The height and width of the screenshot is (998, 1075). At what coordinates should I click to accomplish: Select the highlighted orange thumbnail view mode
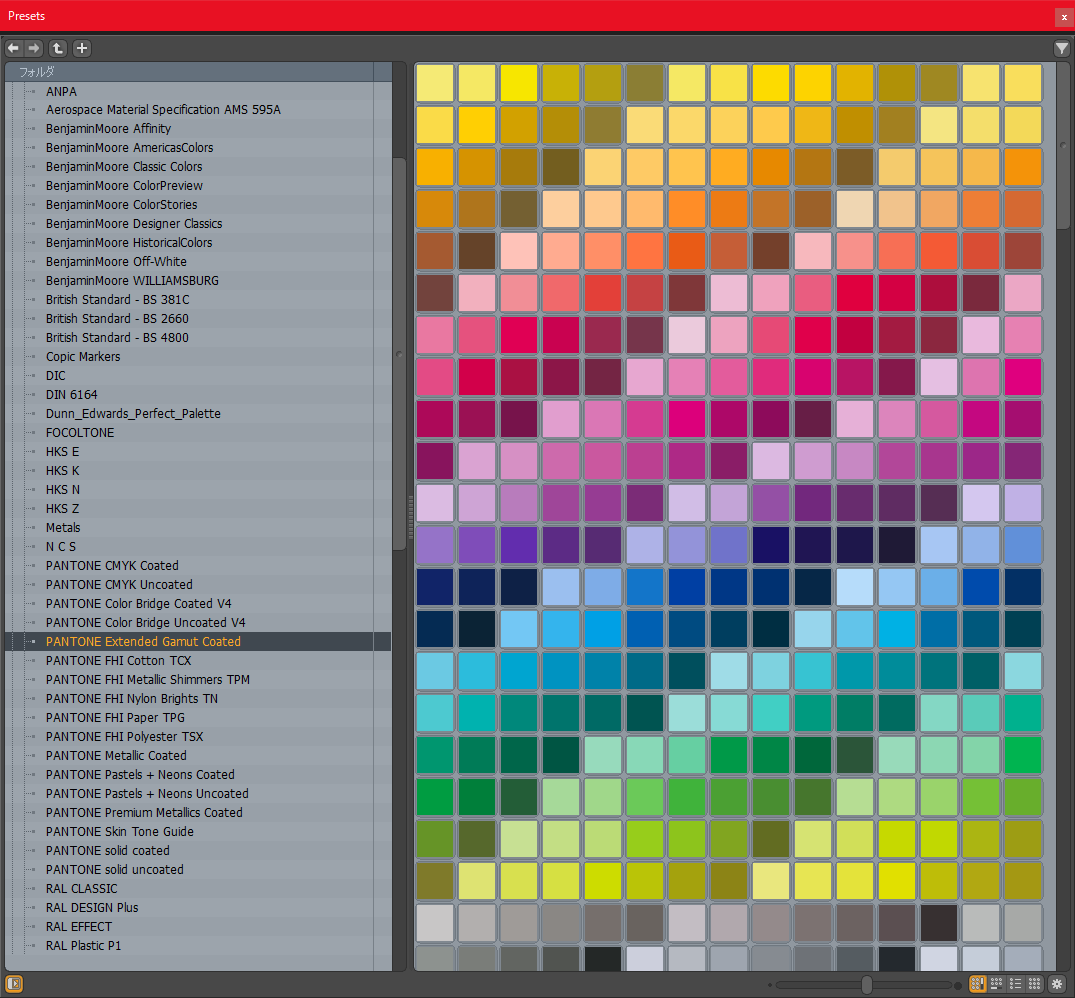point(978,984)
